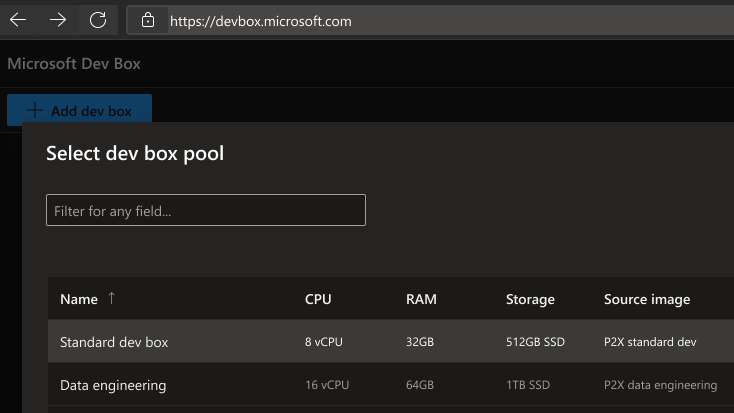
Task: Click the 8 vCPU cell
Action: pyautogui.click(x=324, y=342)
